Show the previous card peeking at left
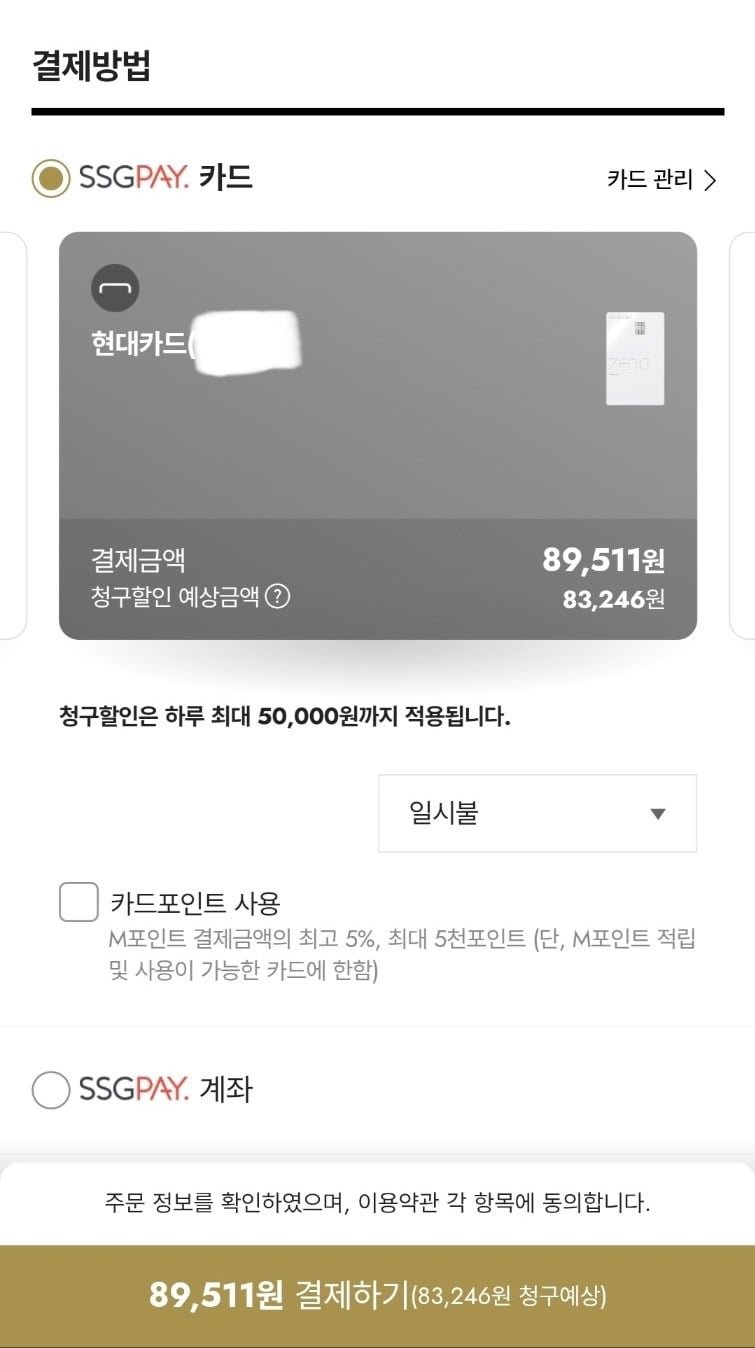This screenshot has width=755, height=1348. (12, 435)
